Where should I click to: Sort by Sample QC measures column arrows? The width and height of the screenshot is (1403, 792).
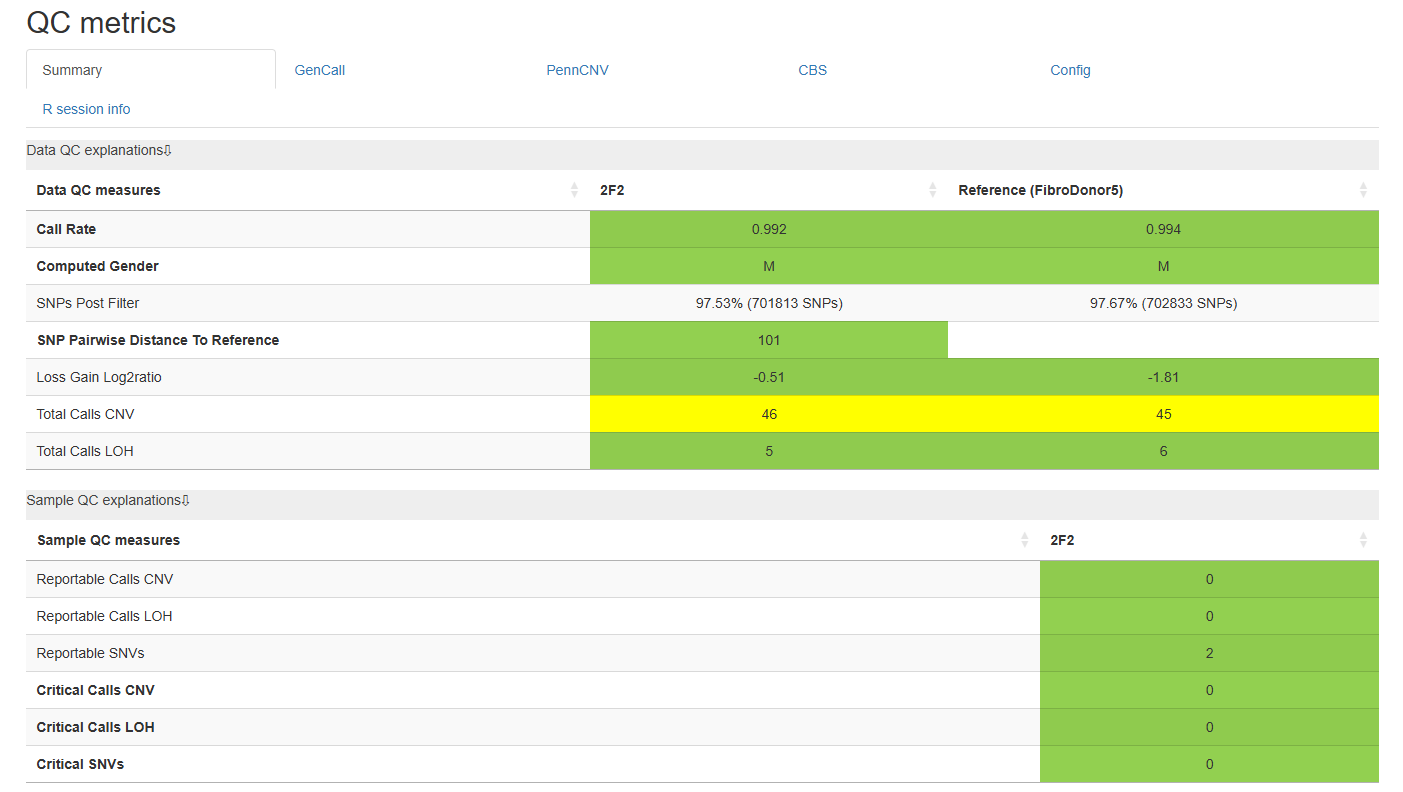click(x=1024, y=540)
